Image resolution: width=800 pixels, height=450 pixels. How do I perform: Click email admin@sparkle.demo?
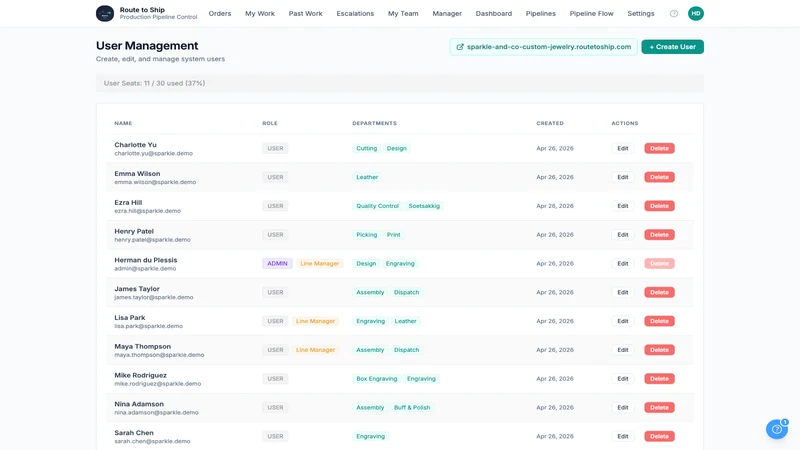[145, 268]
